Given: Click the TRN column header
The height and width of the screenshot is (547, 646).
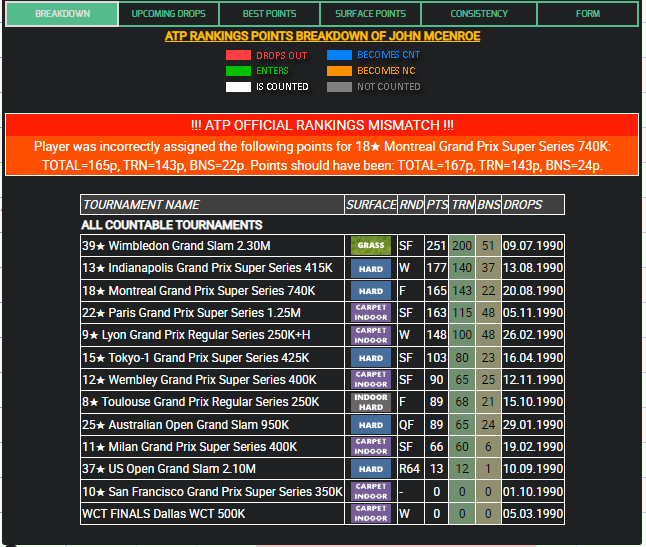Looking at the screenshot, I should pyautogui.click(x=462, y=205).
